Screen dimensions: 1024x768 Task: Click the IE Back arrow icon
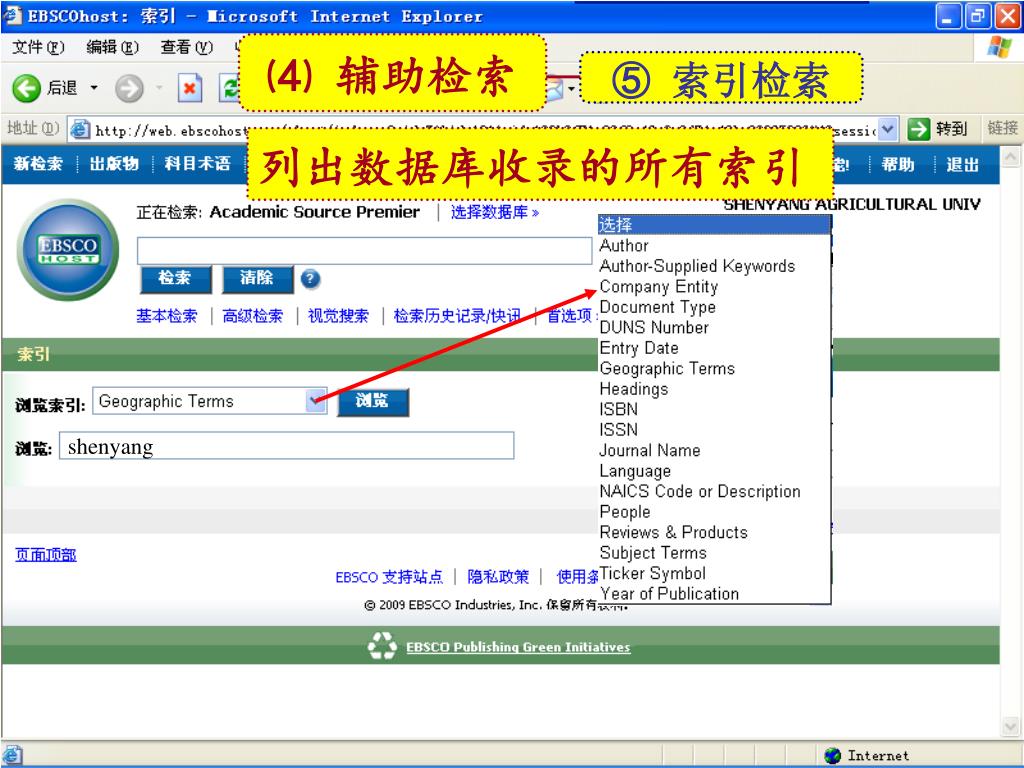(26, 88)
